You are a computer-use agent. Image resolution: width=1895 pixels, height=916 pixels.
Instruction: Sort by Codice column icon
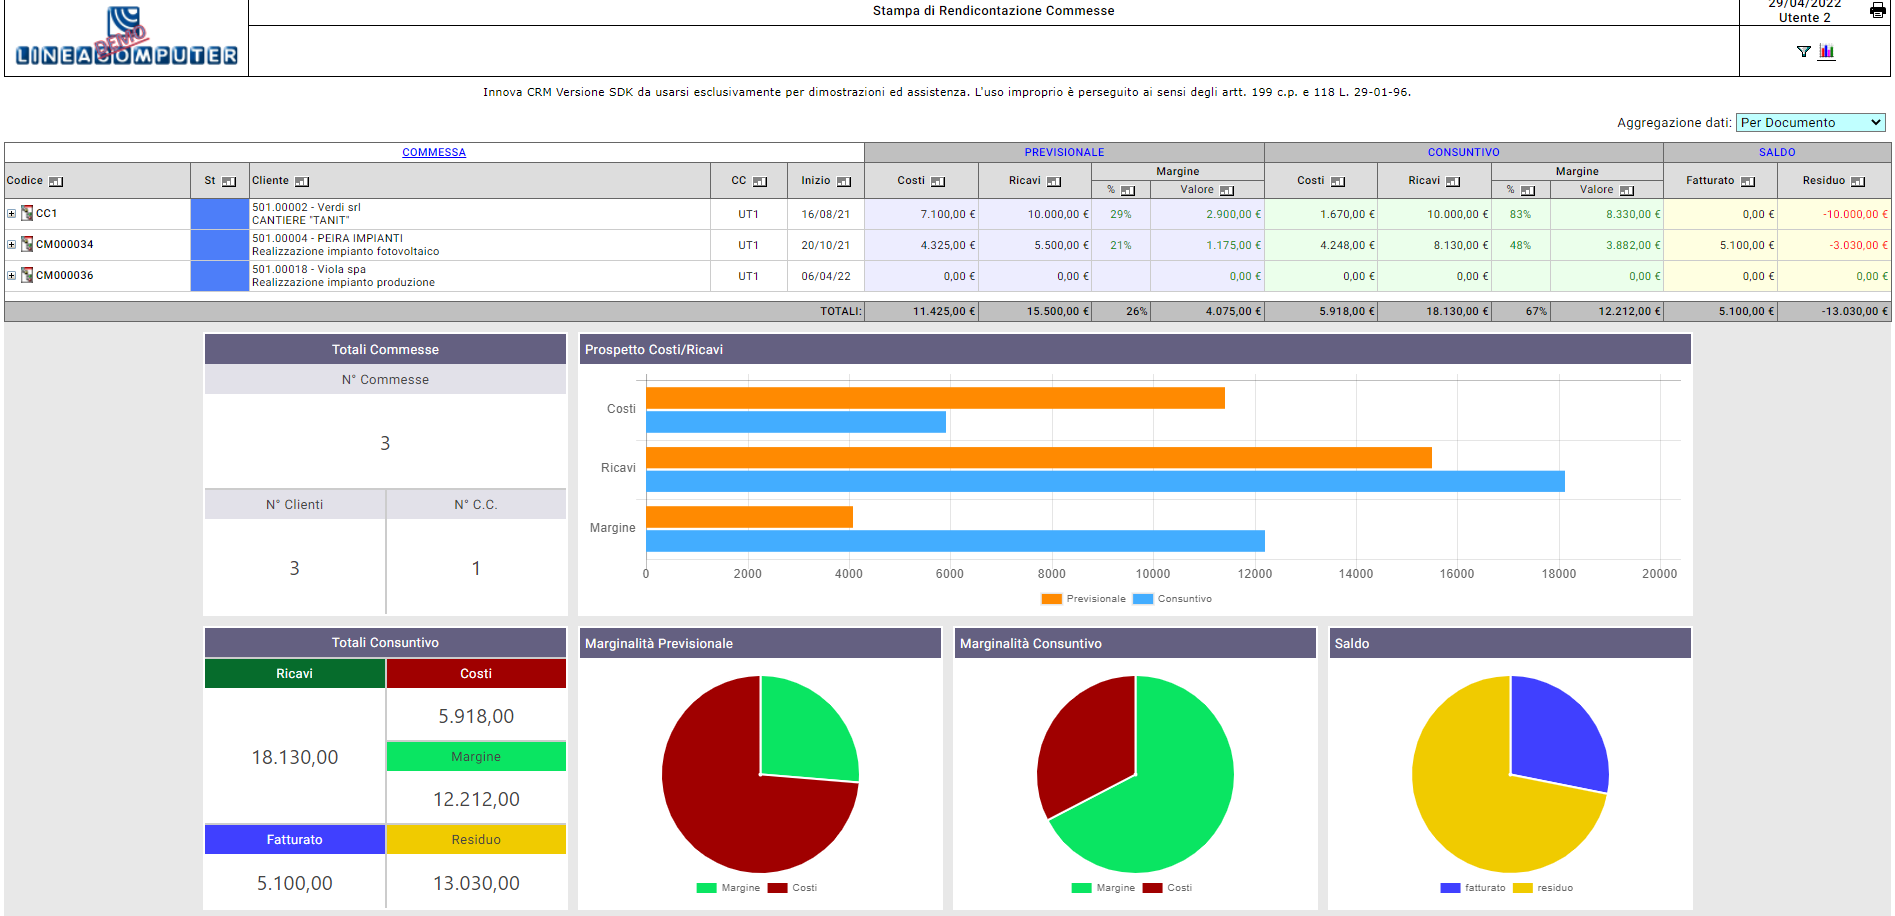click(56, 182)
